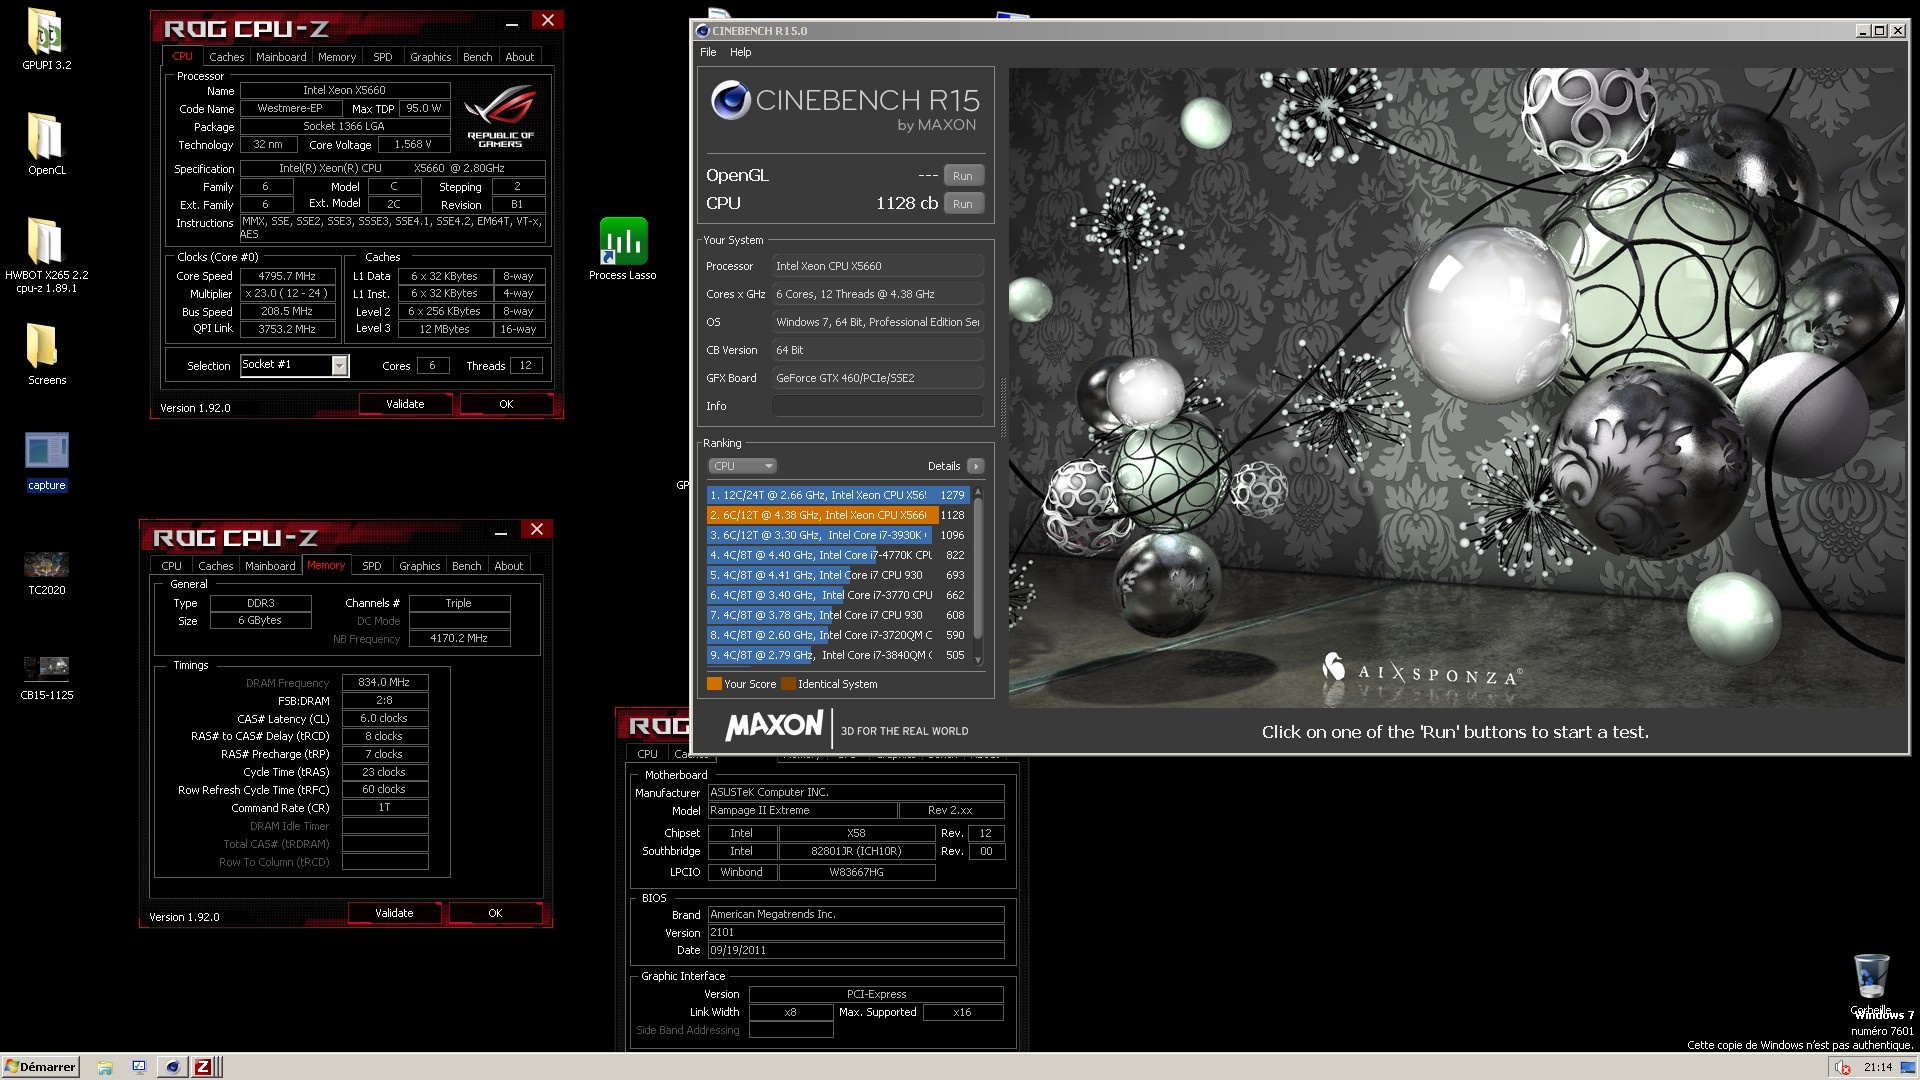1920x1080 pixels.
Task: Click the brown Identical System swatch
Action: pos(788,684)
